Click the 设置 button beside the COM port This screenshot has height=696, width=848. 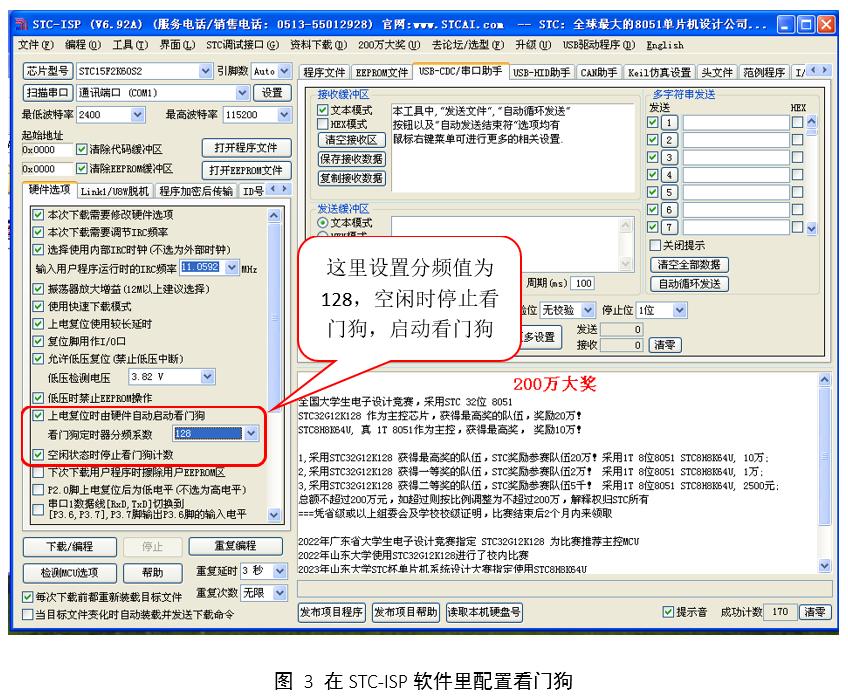tap(272, 92)
